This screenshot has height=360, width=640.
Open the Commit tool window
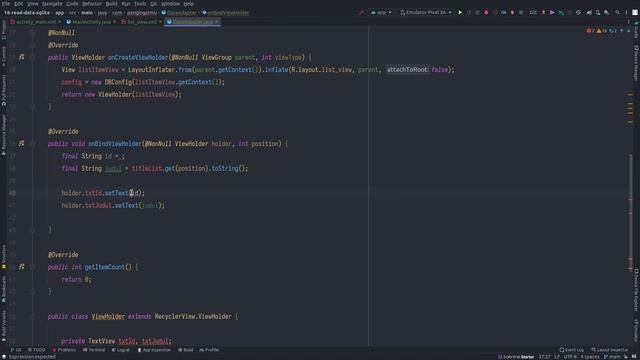(x=4, y=56)
